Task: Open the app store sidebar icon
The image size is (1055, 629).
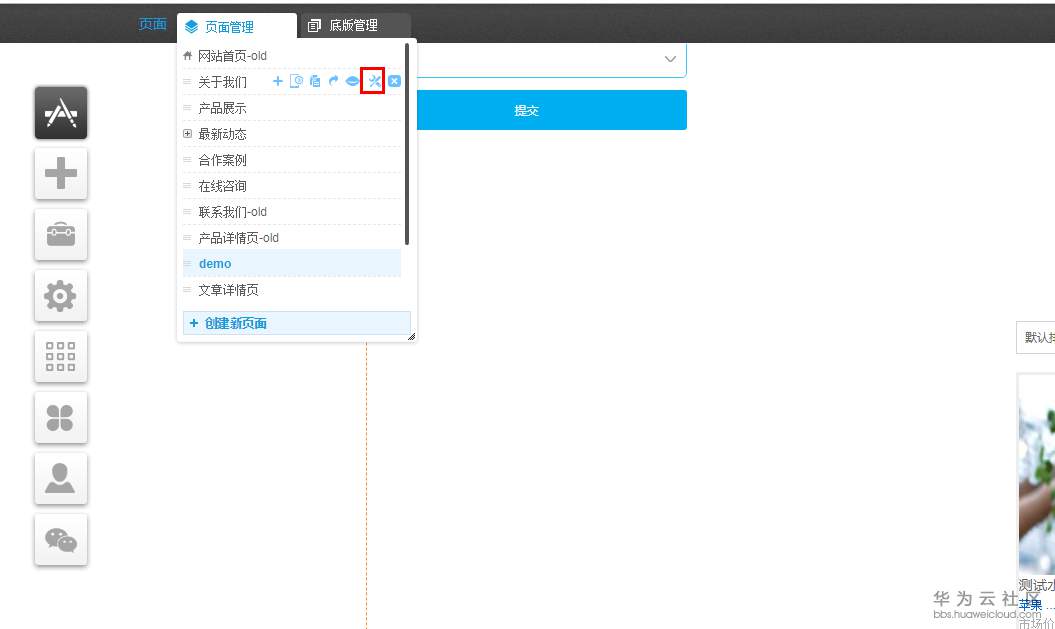Action: [61, 113]
